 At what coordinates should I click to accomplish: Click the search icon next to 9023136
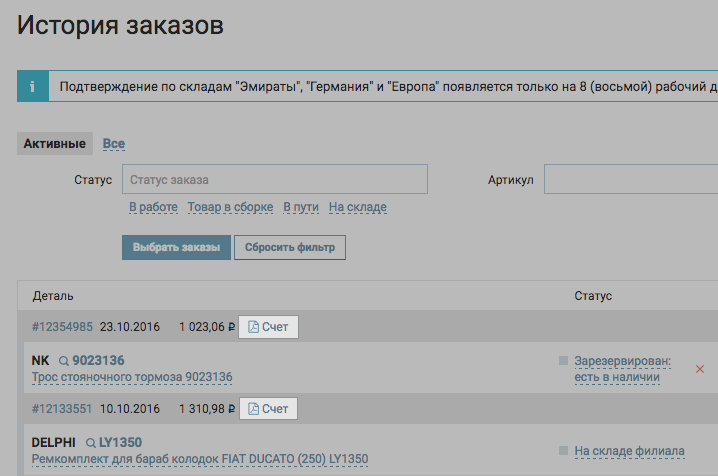tap(64, 361)
